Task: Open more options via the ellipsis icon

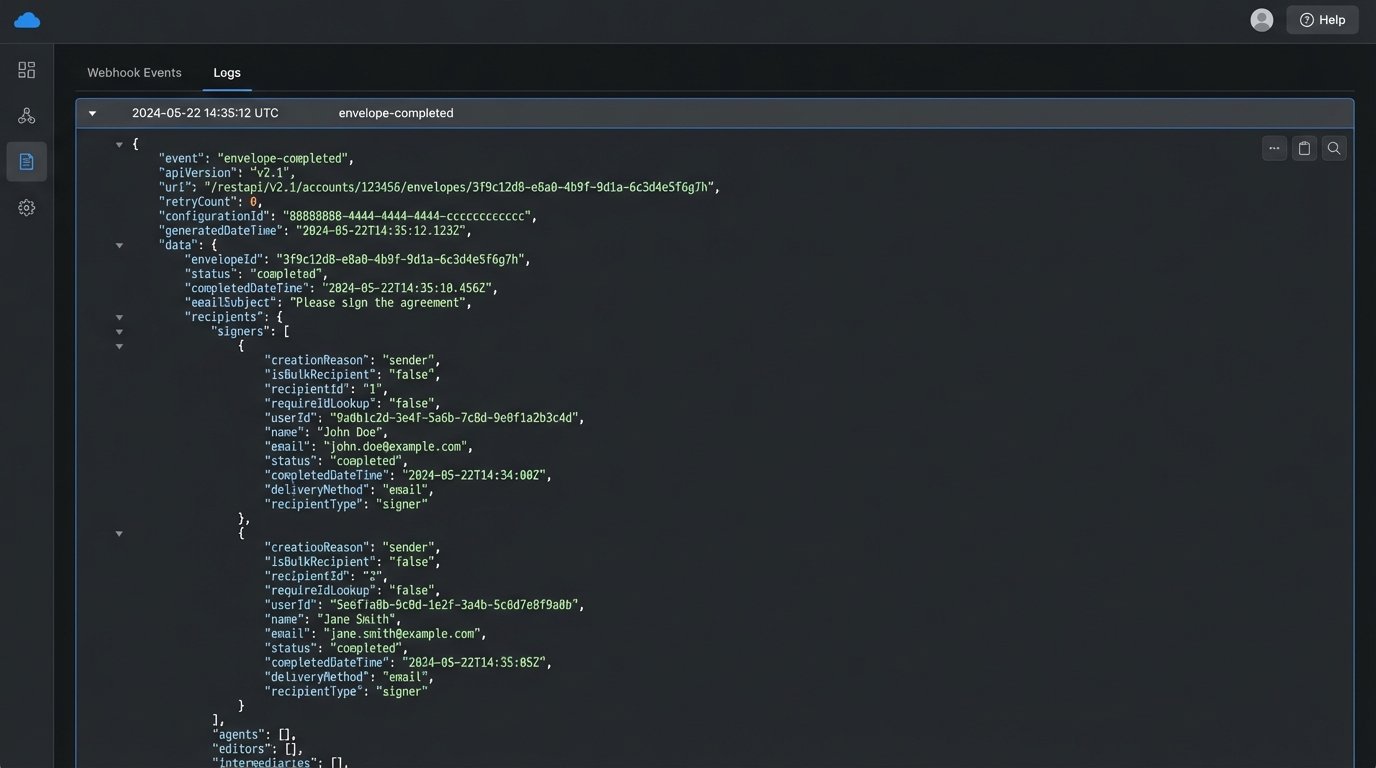Action: [x=1274, y=148]
